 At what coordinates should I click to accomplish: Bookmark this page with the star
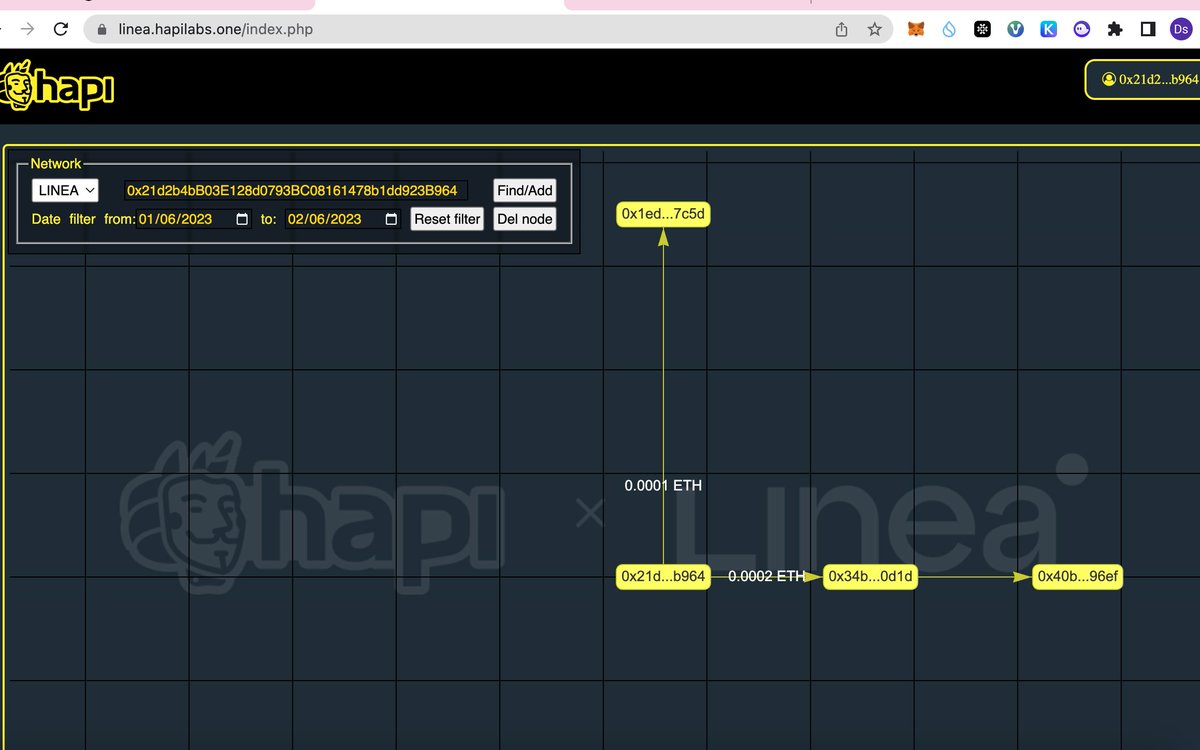coord(874,29)
